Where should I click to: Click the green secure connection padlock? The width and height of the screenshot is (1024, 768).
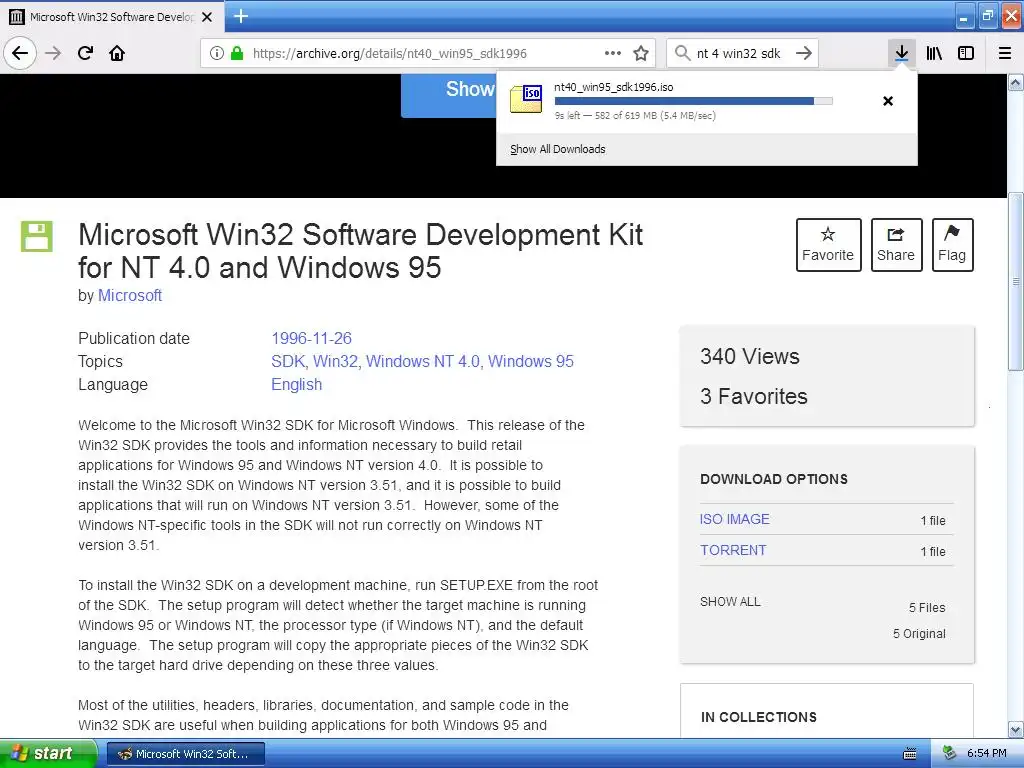point(237,54)
